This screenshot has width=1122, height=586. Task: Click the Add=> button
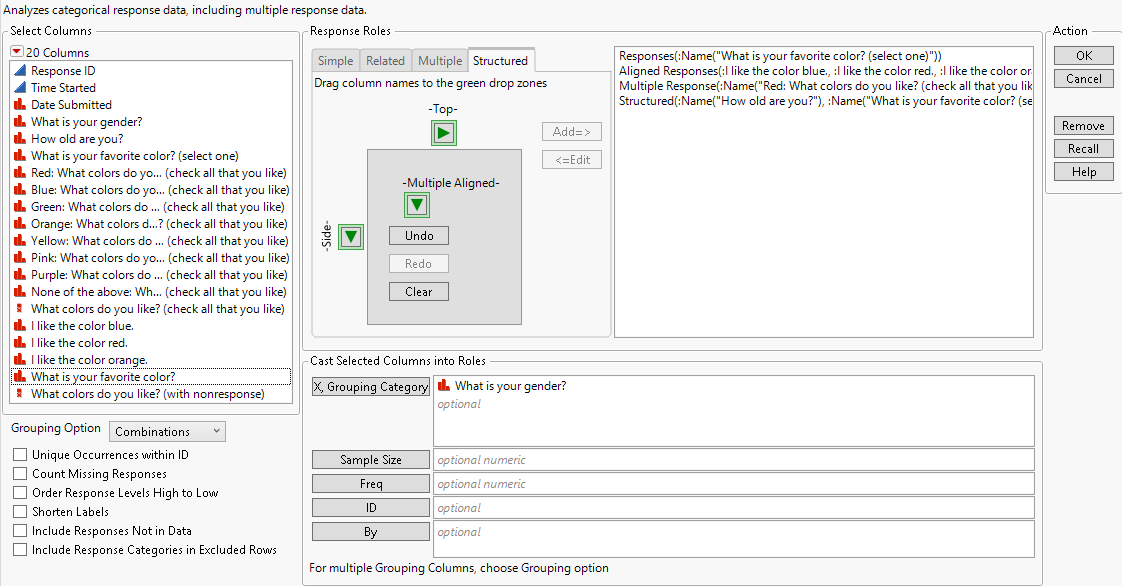(571, 131)
